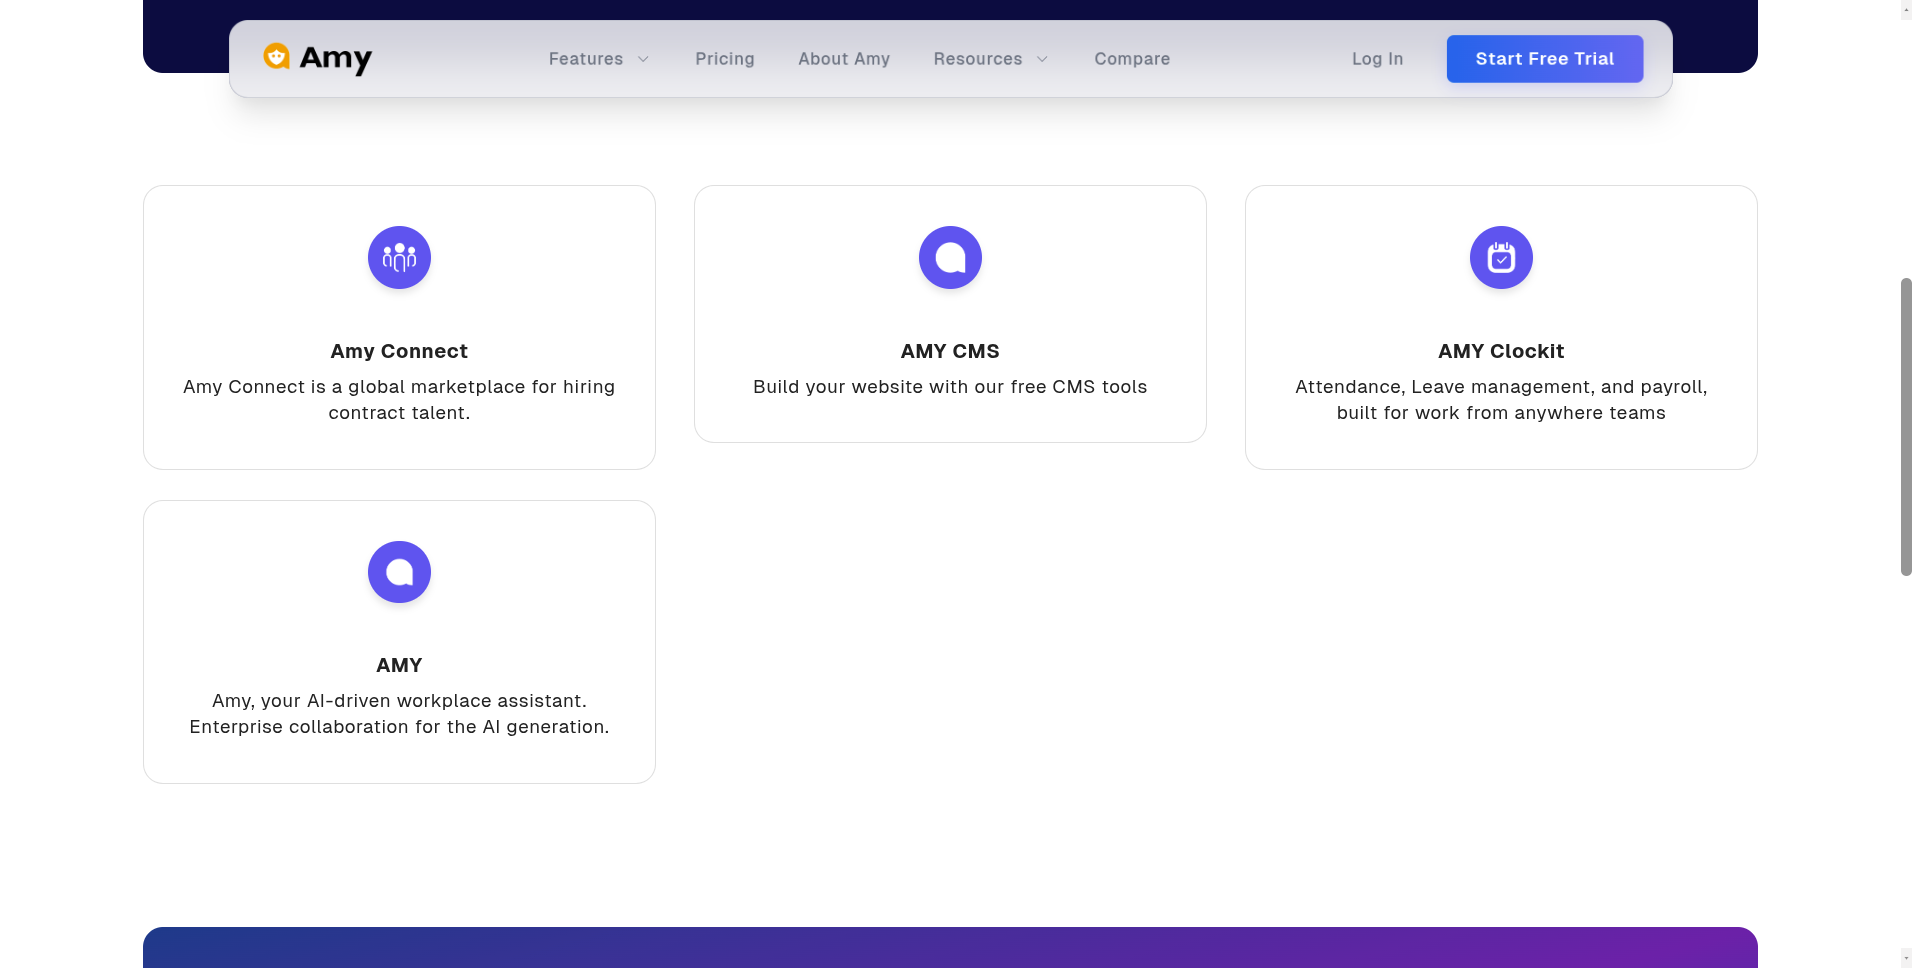The height and width of the screenshot is (968, 1912).
Task: Click the AMY assistant chat bubble icon
Action: (x=399, y=572)
